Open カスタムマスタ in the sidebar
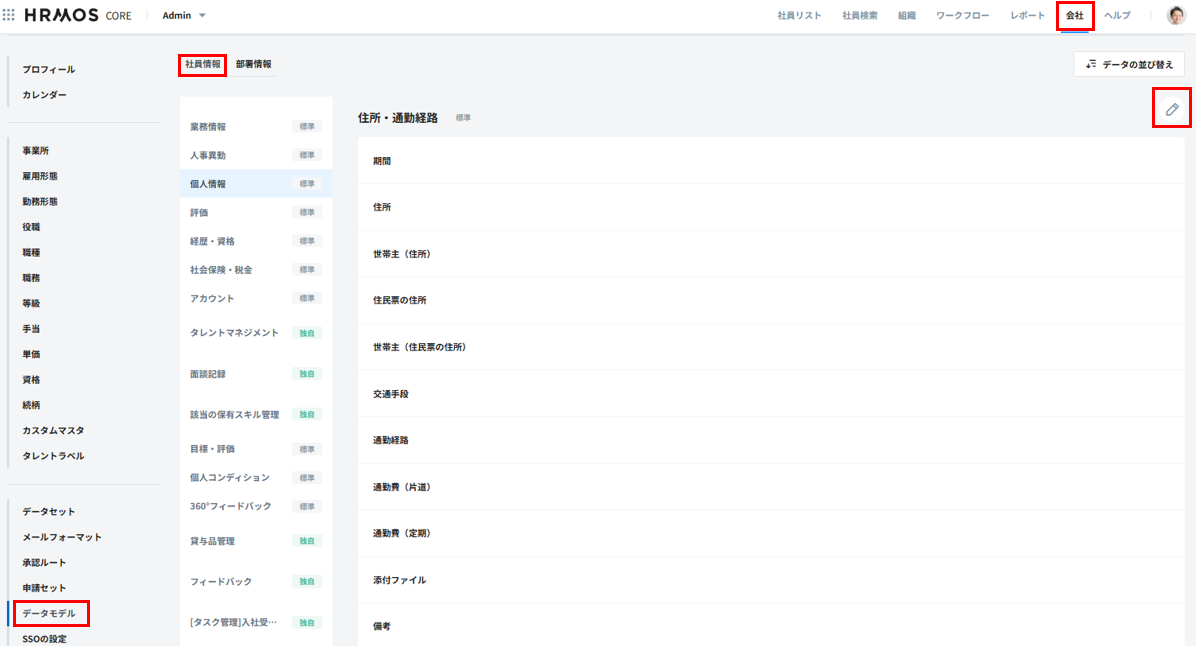 coord(53,430)
